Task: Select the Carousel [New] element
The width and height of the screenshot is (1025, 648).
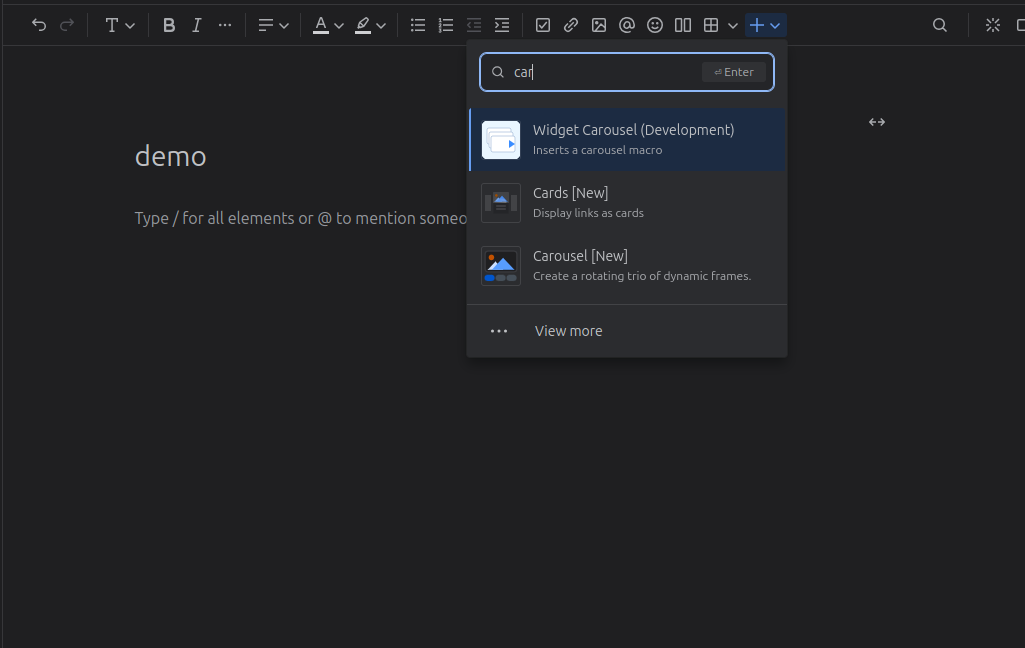Action: 628,265
